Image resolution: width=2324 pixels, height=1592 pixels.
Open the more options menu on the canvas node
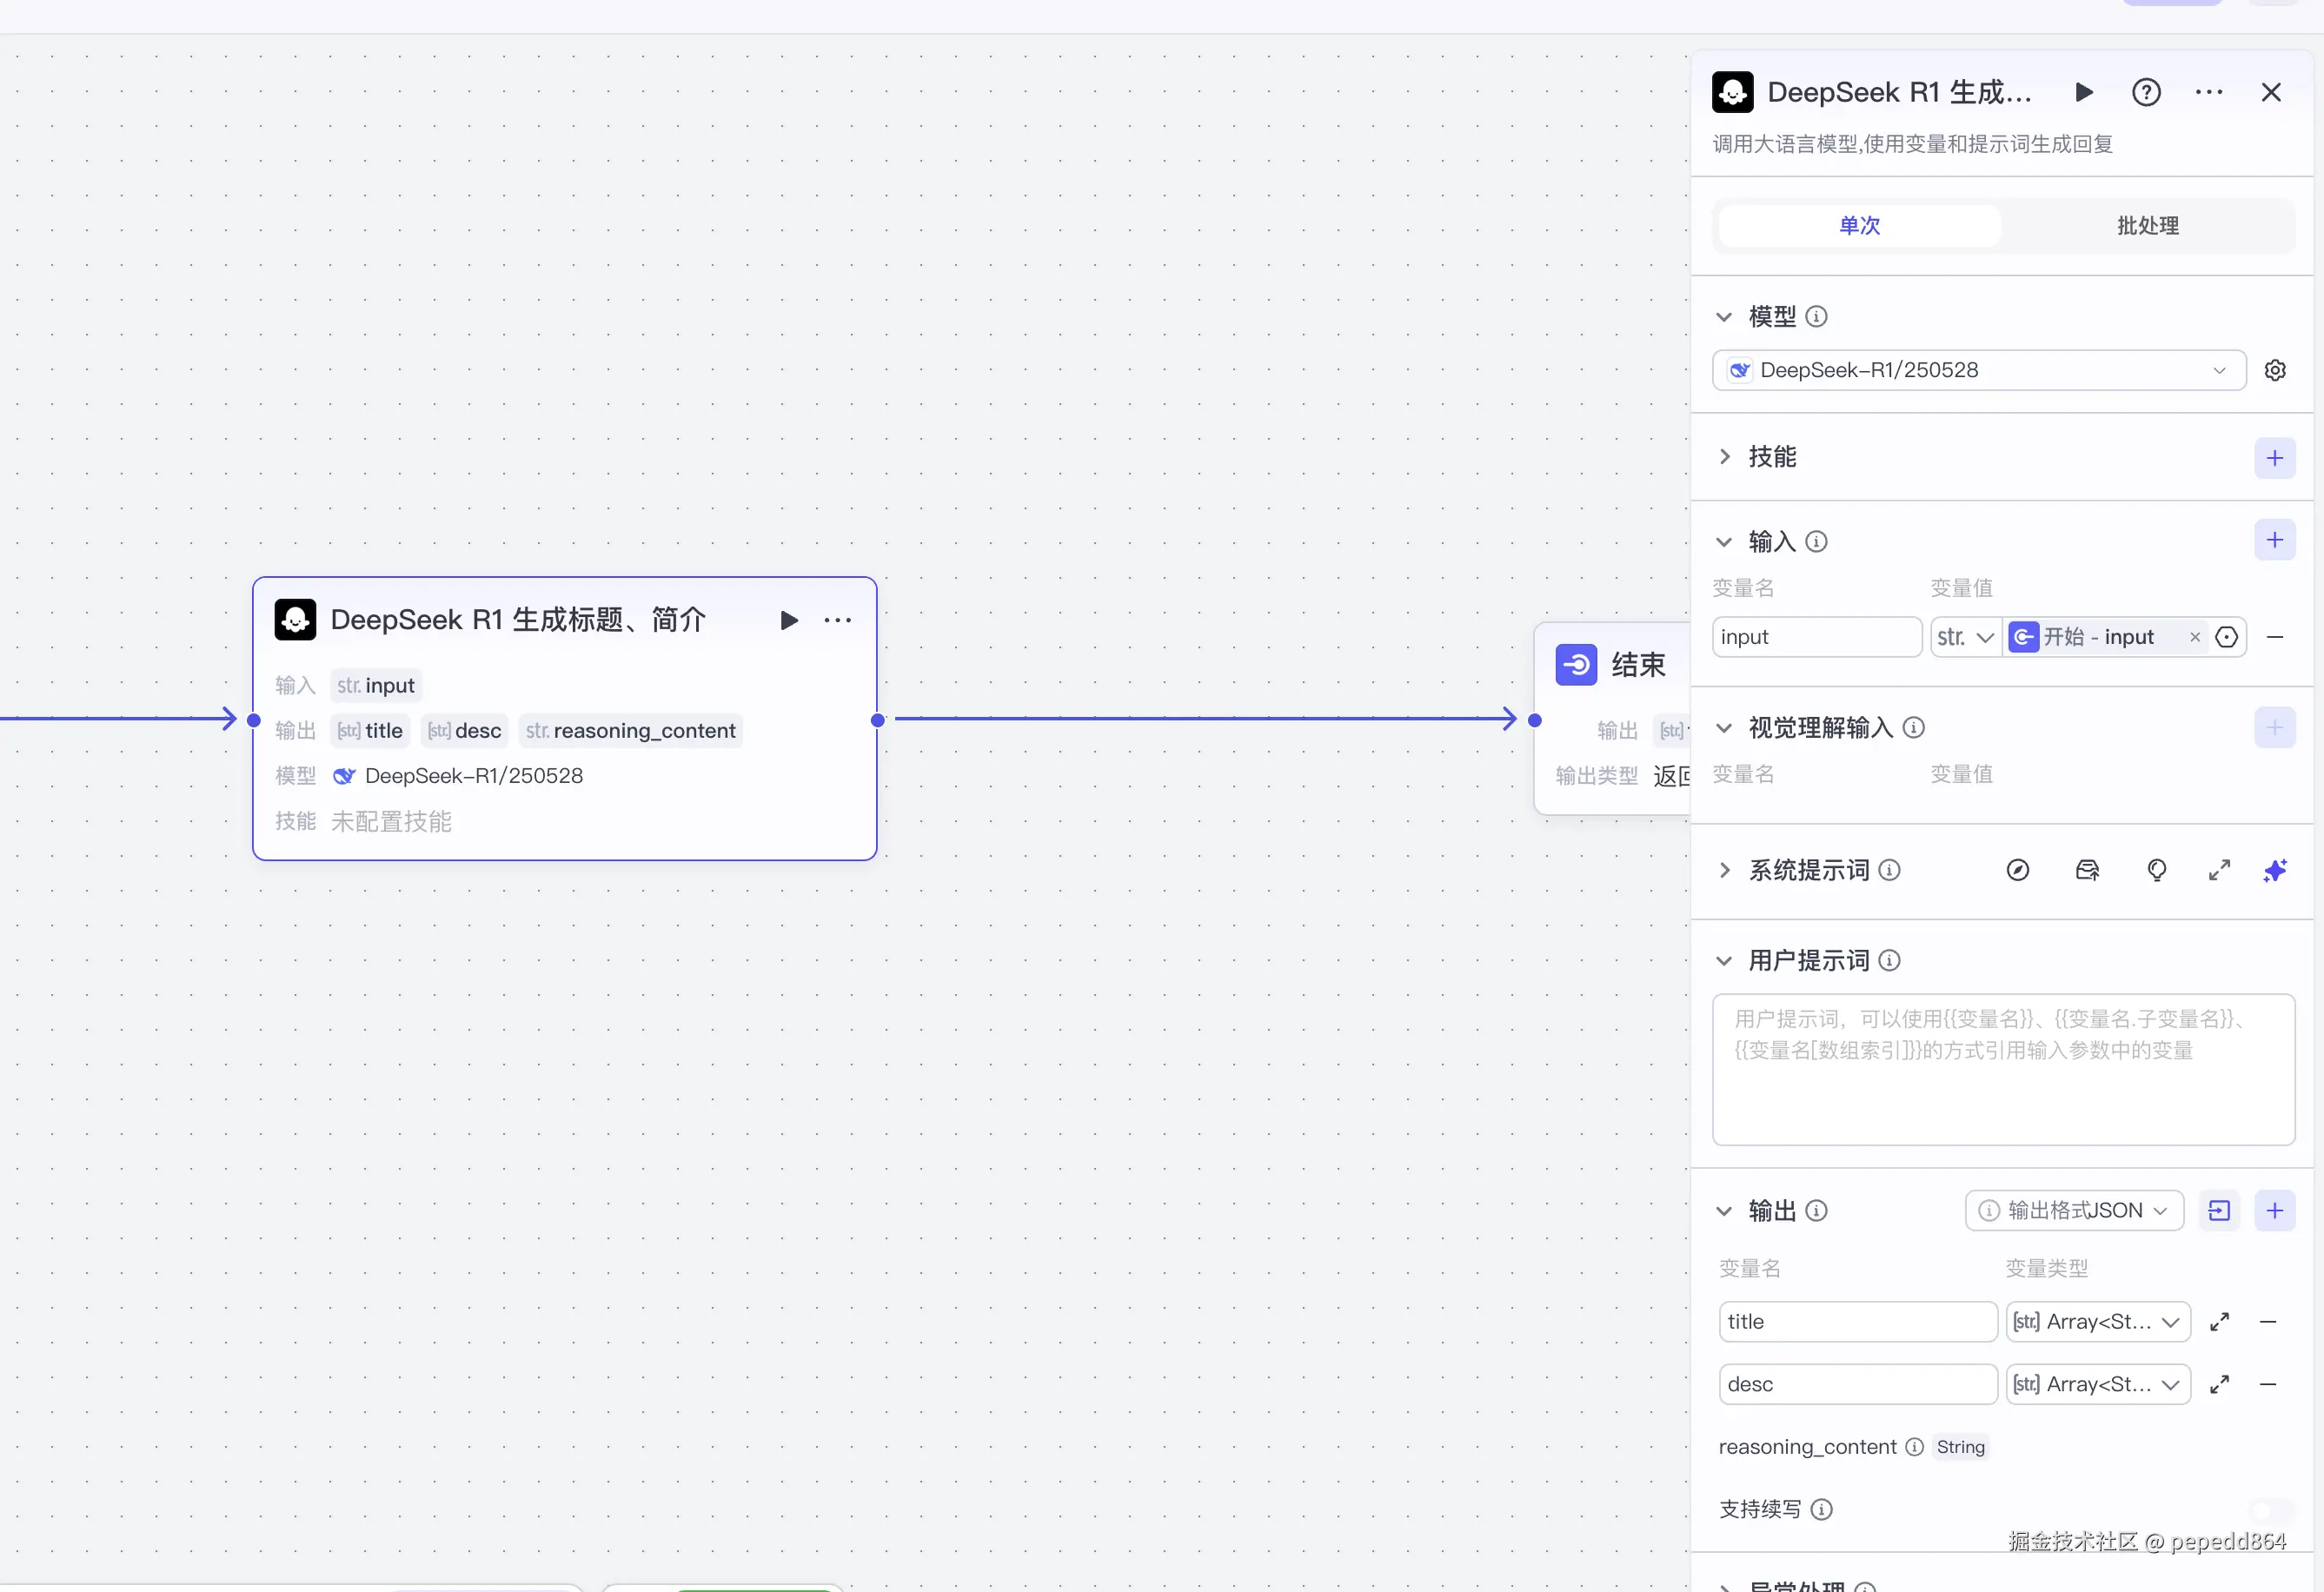pos(837,620)
